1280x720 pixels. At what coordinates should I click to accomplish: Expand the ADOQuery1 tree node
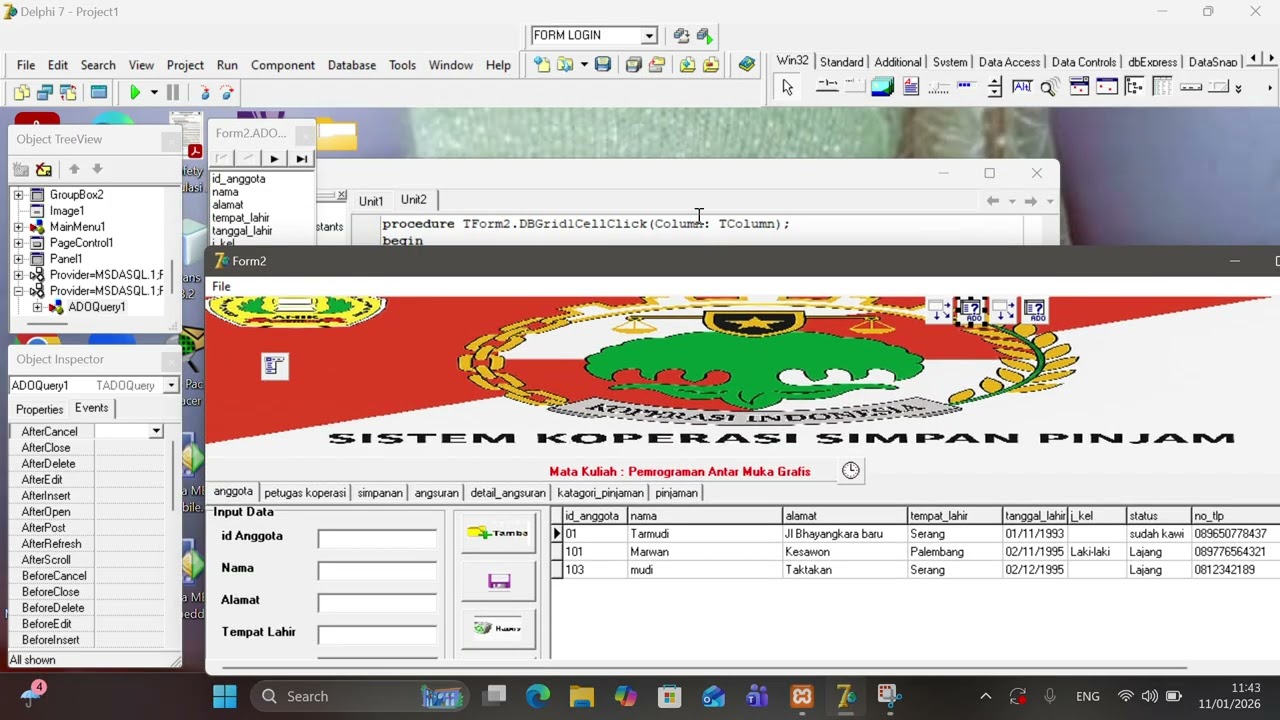[37, 307]
